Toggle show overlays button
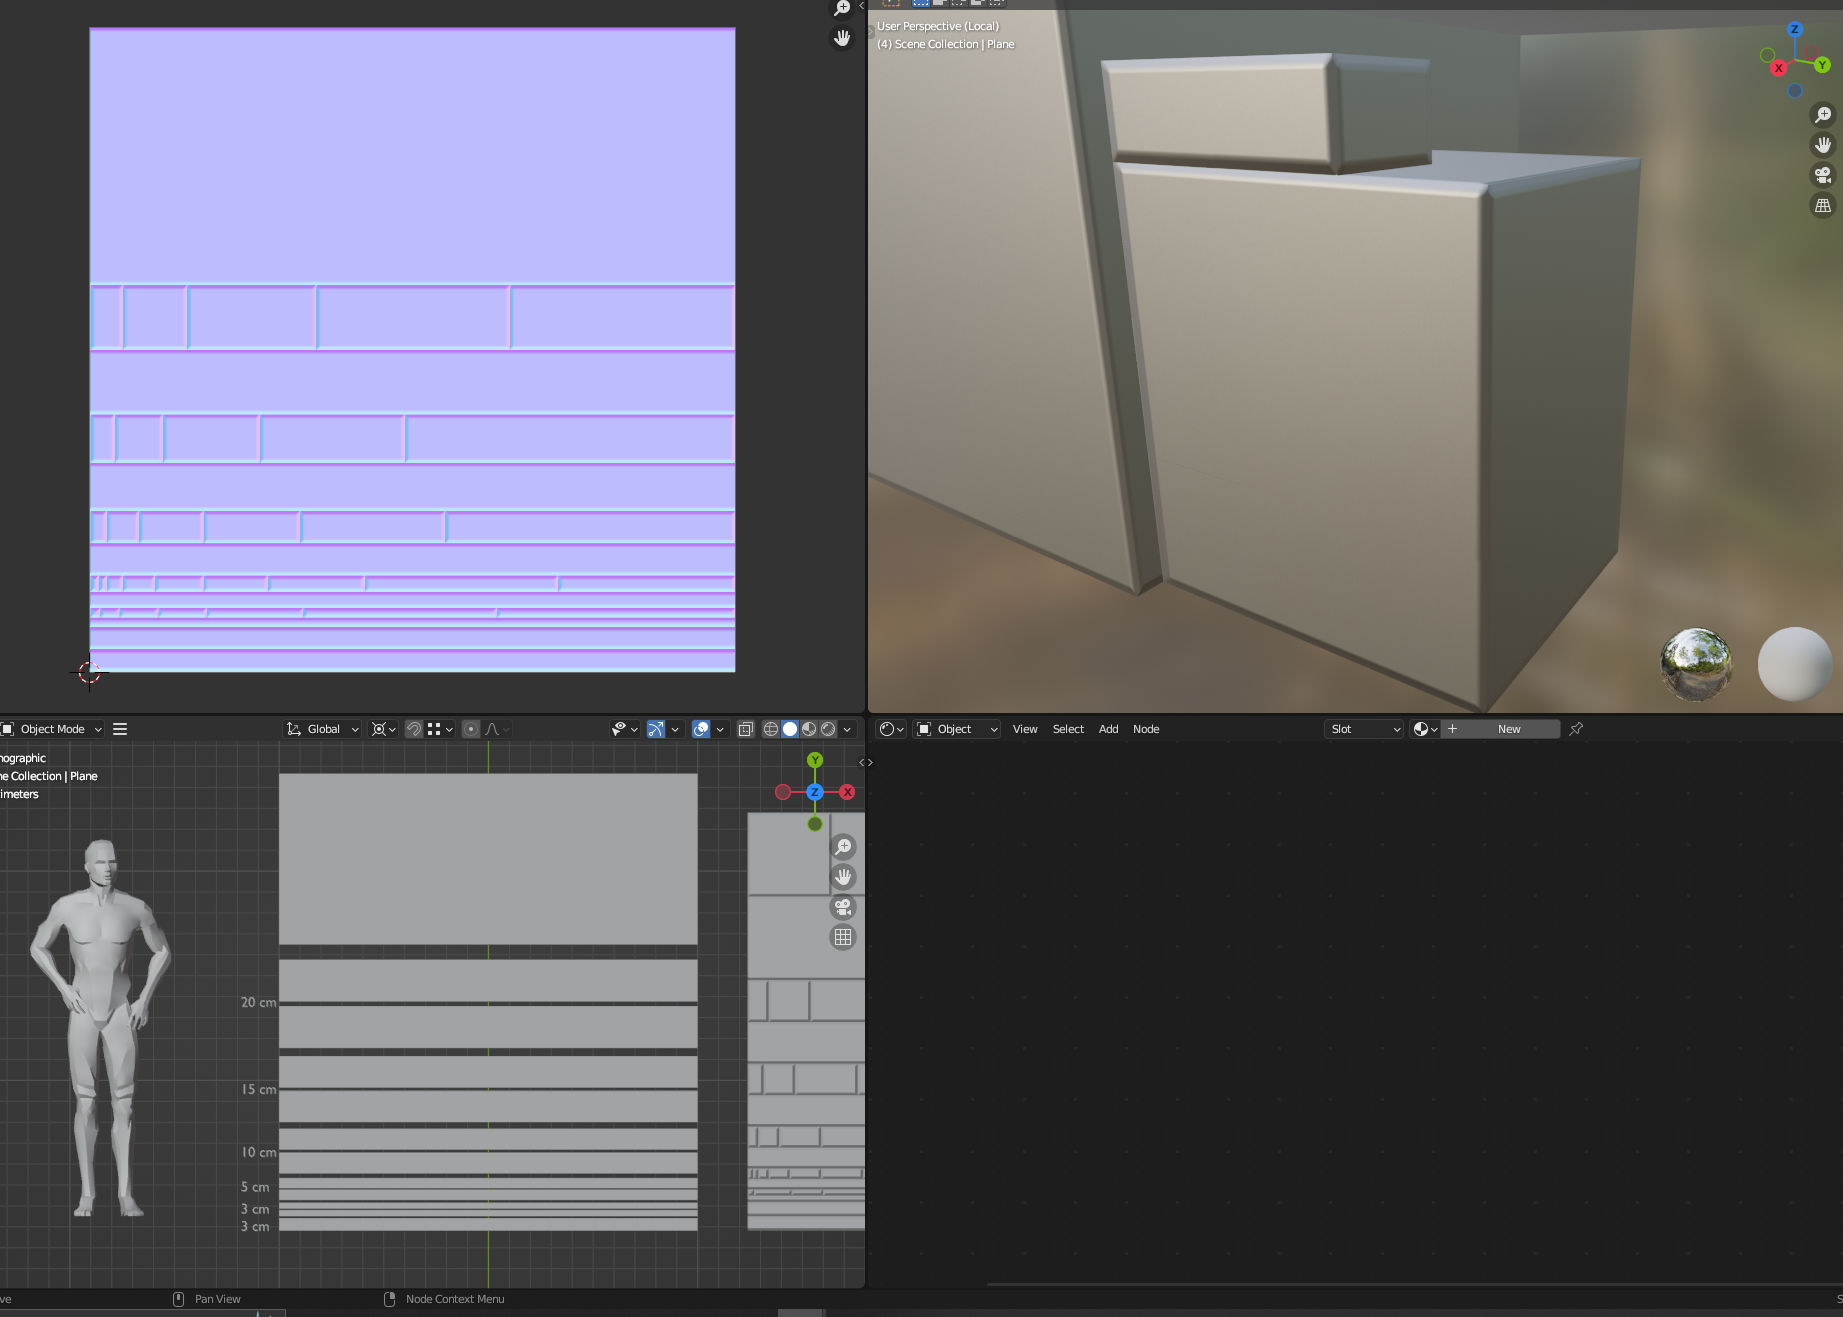 click(x=701, y=729)
